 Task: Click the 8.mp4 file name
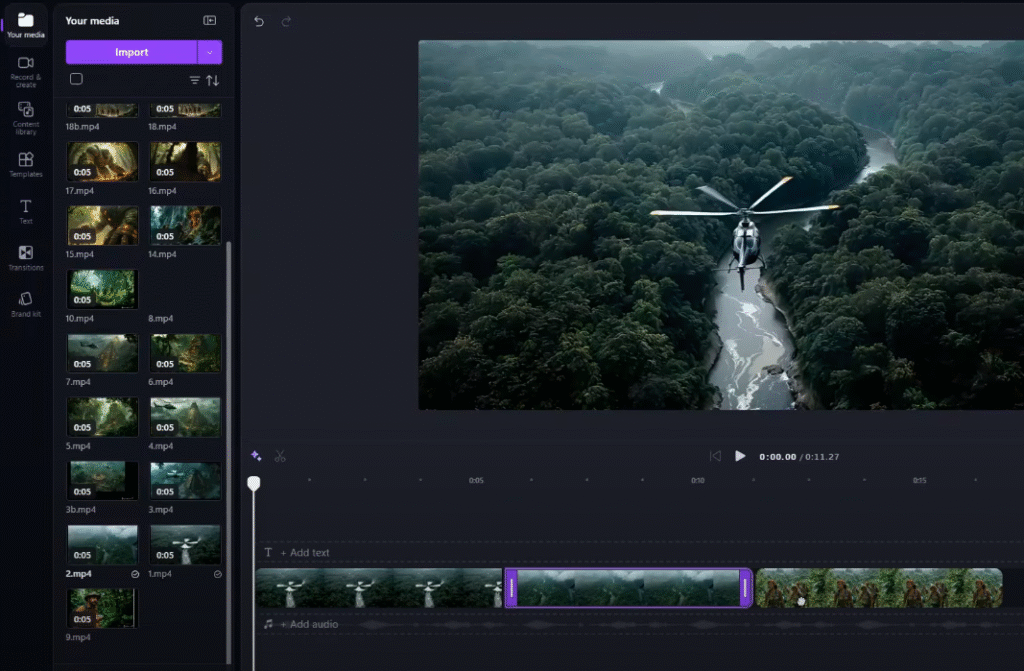tap(160, 319)
